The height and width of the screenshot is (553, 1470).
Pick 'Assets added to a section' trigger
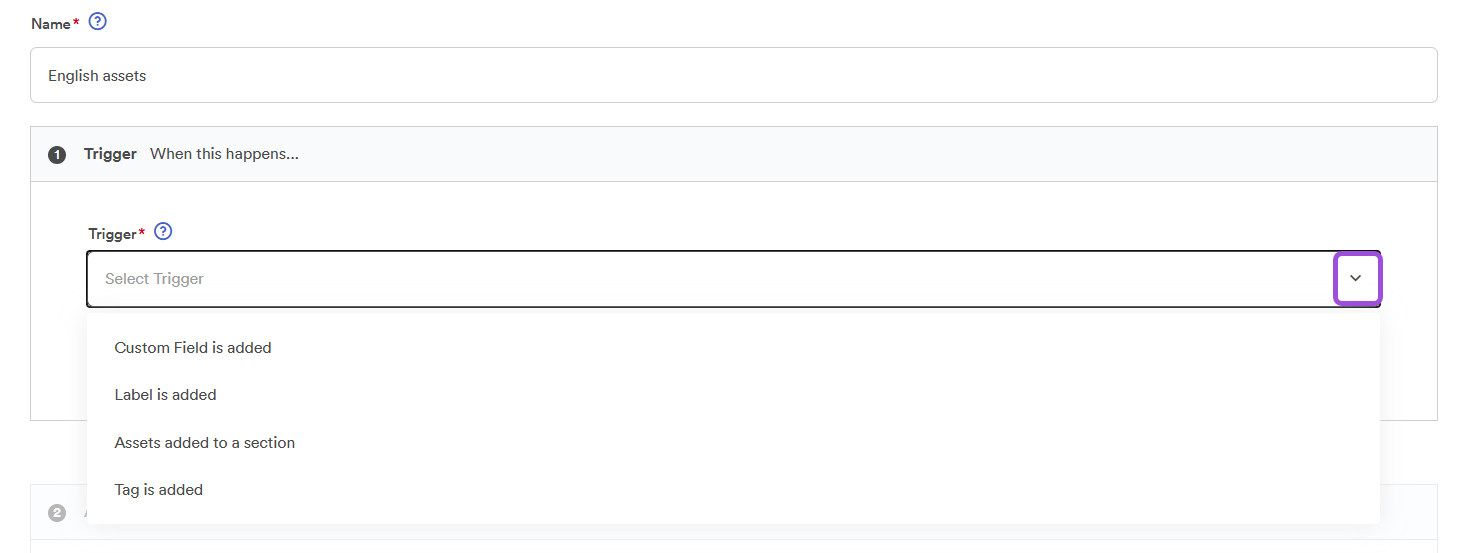(205, 443)
